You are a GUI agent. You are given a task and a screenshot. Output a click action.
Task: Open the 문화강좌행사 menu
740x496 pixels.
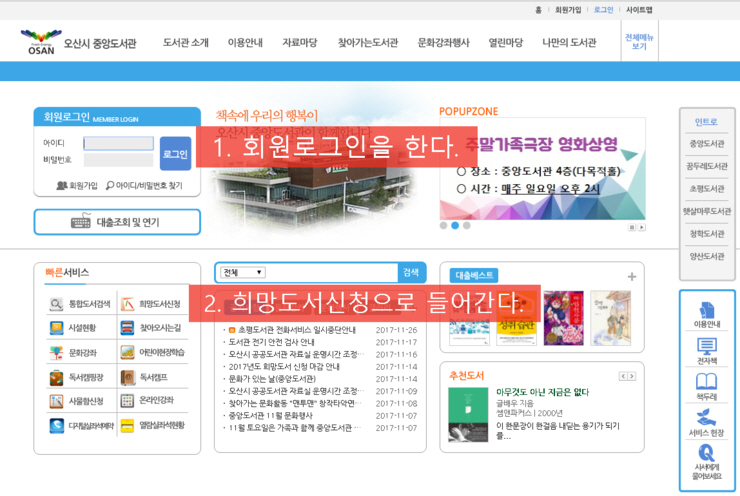click(443, 43)
